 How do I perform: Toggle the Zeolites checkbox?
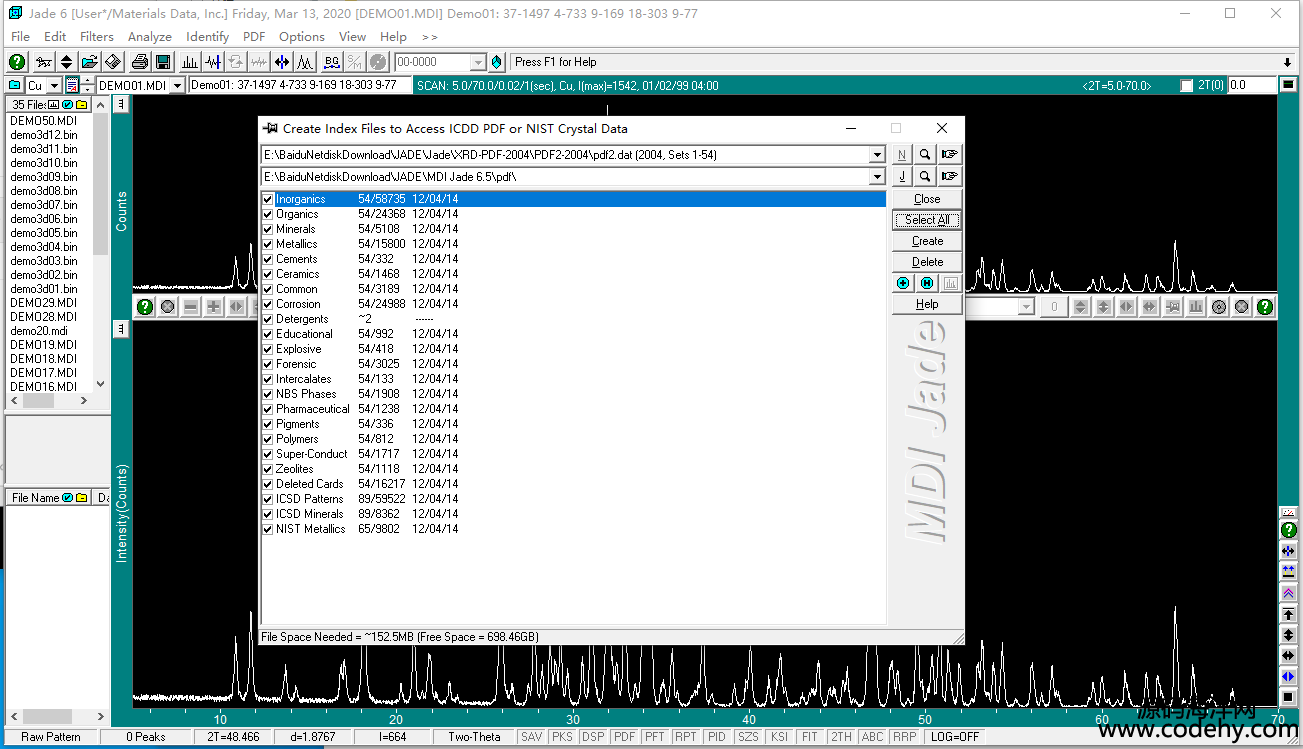click(x=268, y=469)
